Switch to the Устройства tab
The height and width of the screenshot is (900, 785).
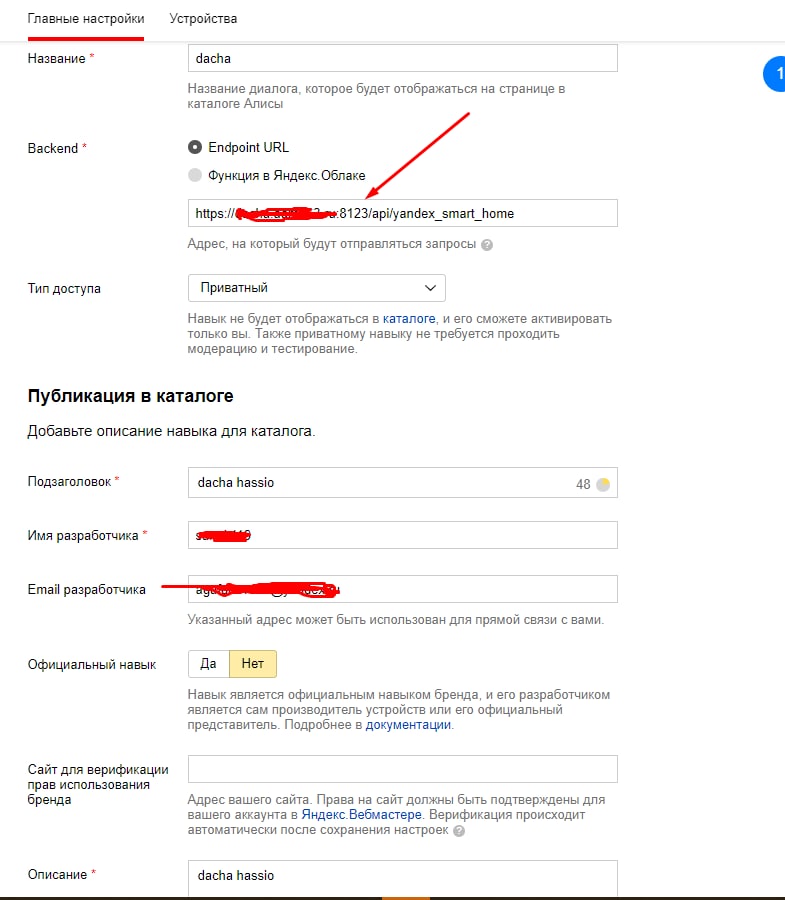pos(203,19)
